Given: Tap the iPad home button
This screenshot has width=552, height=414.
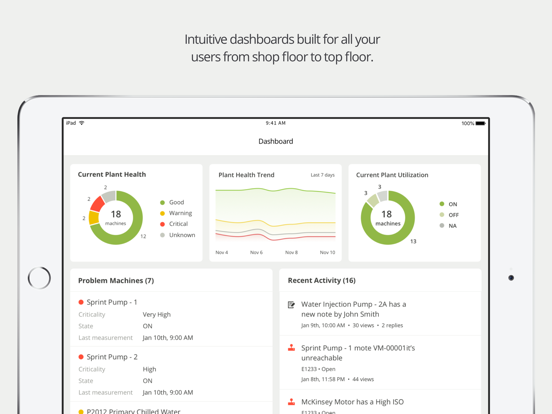Looking at the screenshot, I should [x=39, y=278].
